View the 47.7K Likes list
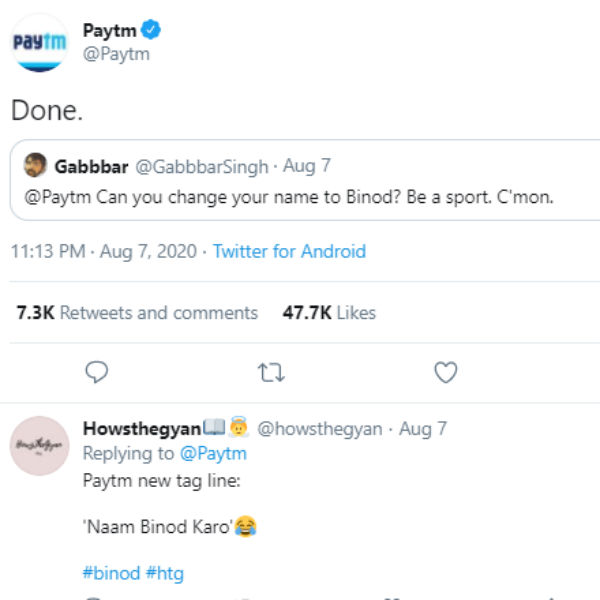 (329, 313)
